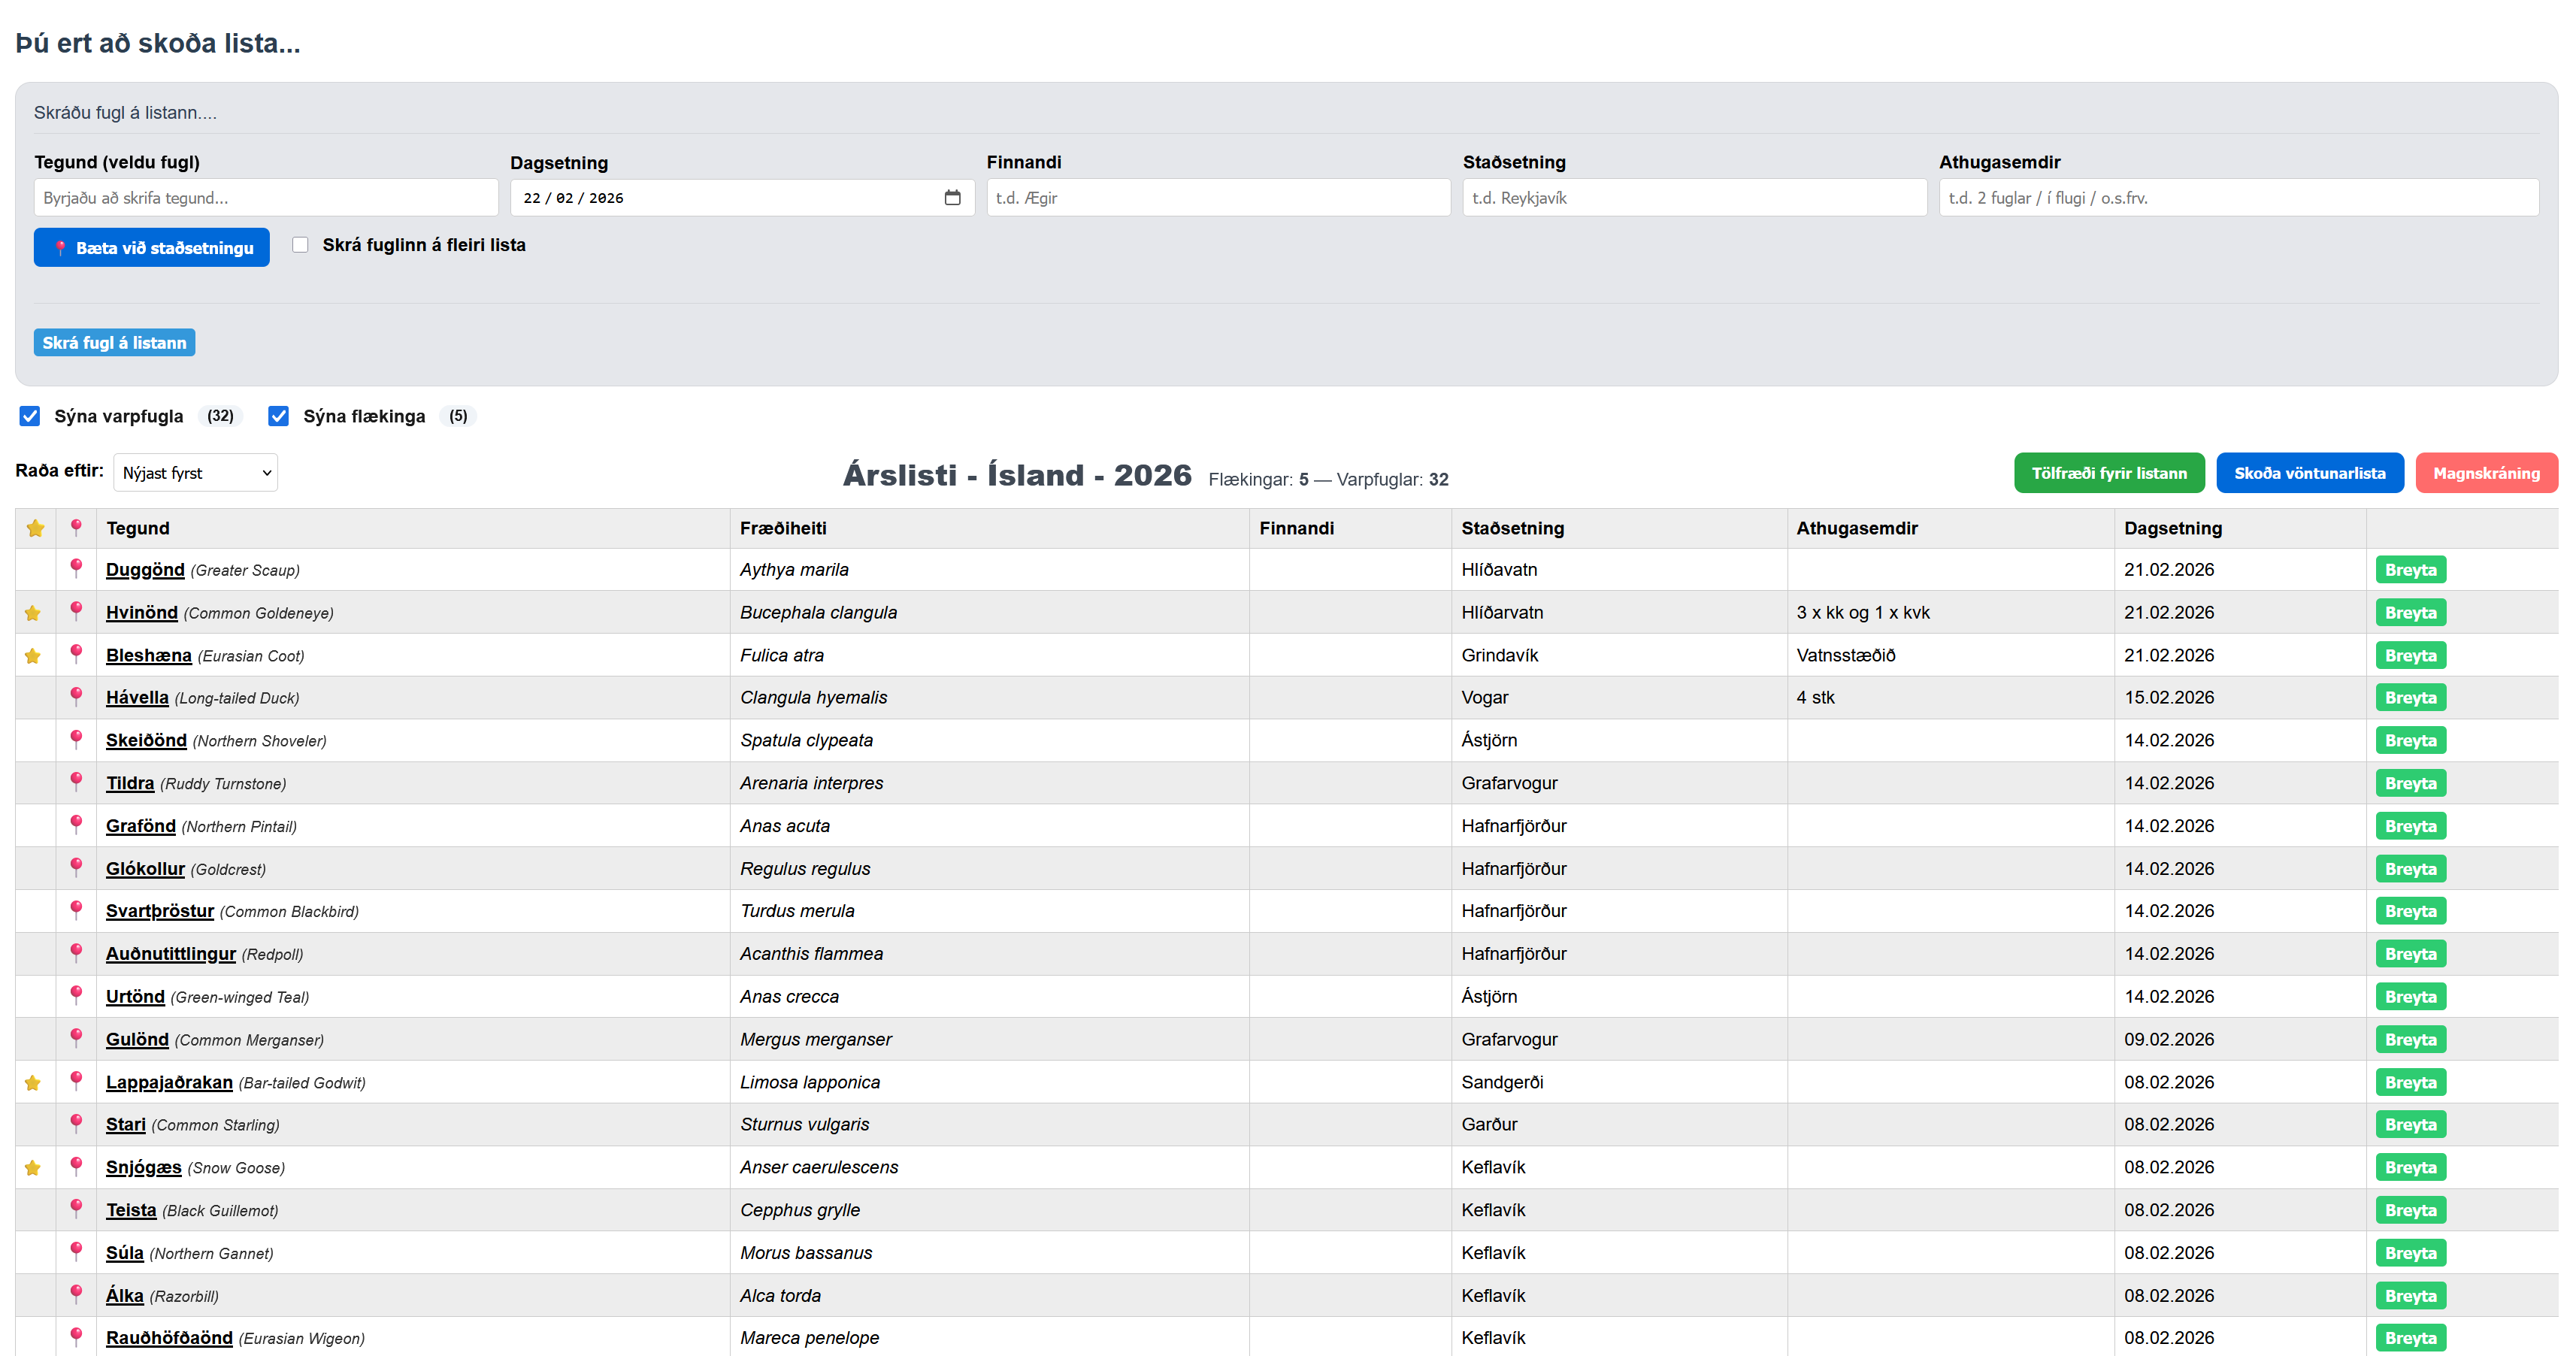The width and height of the screenshot is (2576, 1356).
Task: Uncheck the Sýna varpfugla checkbox
Action: [x=30, y=416]
